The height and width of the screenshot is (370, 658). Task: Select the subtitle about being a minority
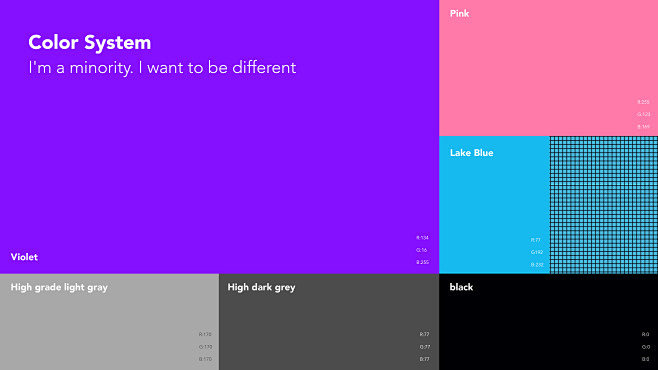(x=162, y=68)
